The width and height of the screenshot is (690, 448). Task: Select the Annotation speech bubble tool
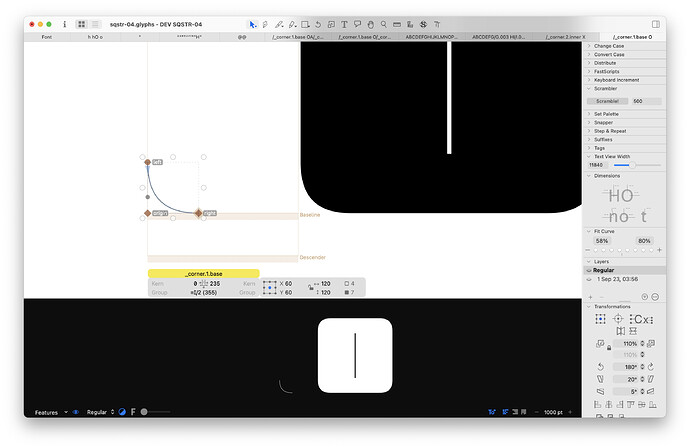click(x=357, y=25)
